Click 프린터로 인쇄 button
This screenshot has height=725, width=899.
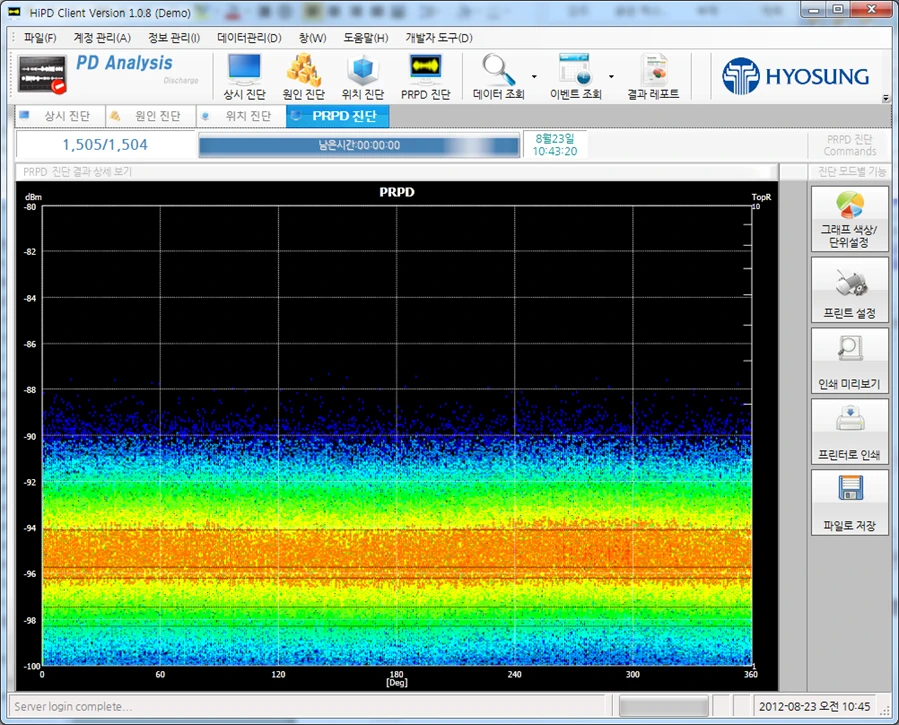[x=850, y=432]
